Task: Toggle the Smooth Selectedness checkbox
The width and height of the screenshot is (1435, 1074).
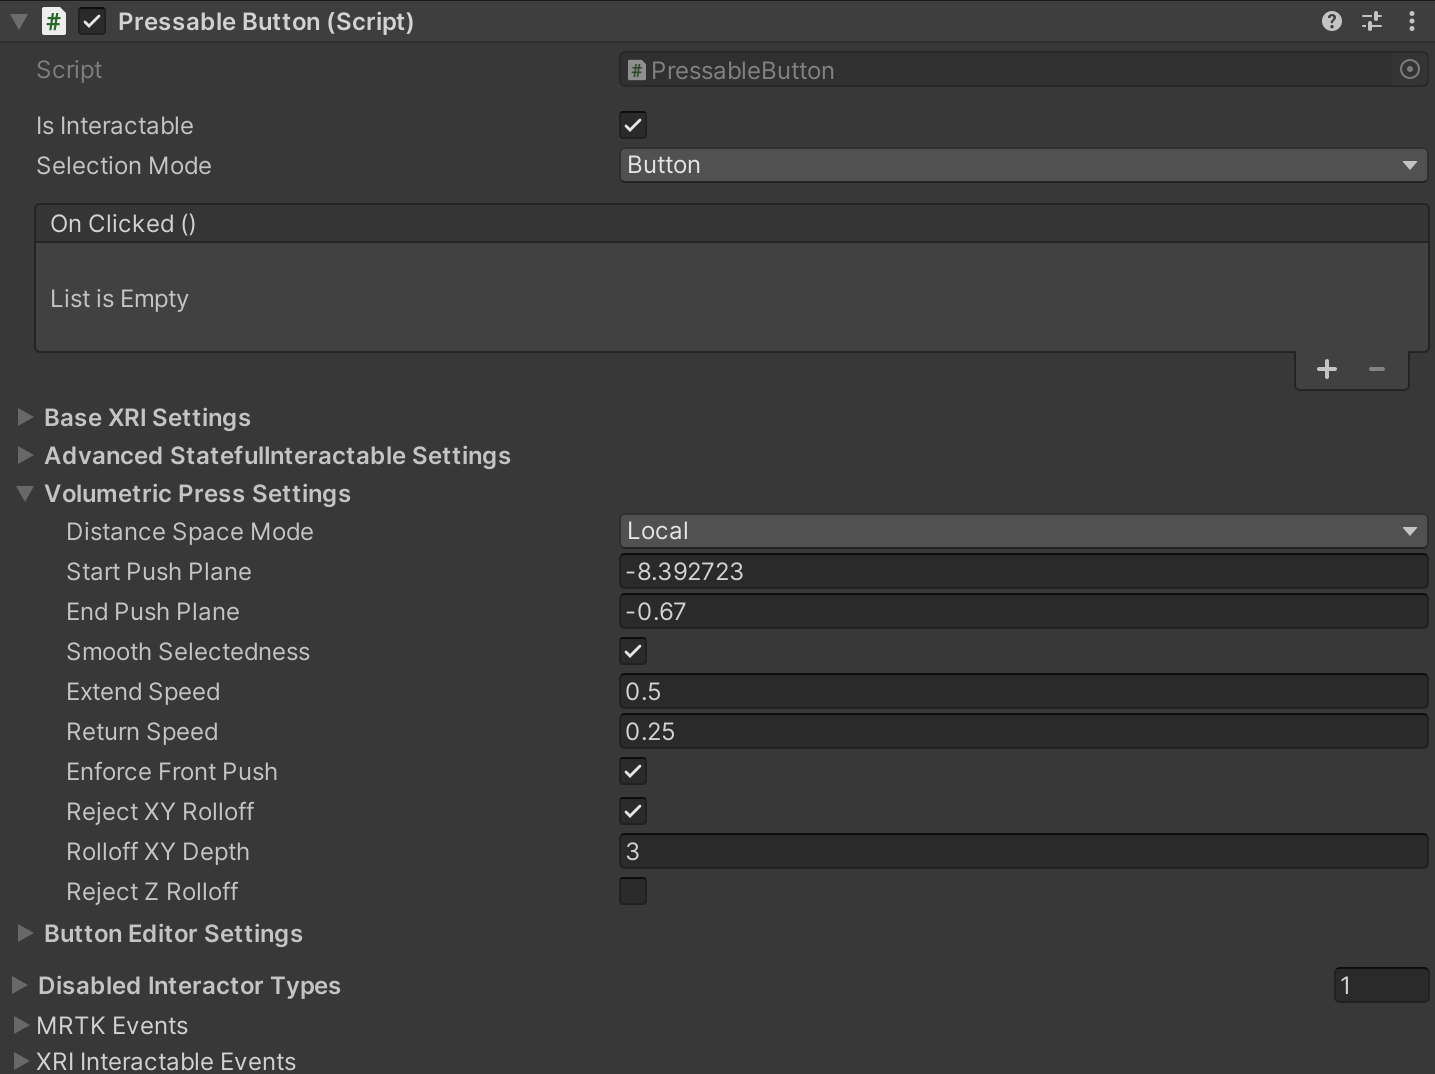Action: 633,651
